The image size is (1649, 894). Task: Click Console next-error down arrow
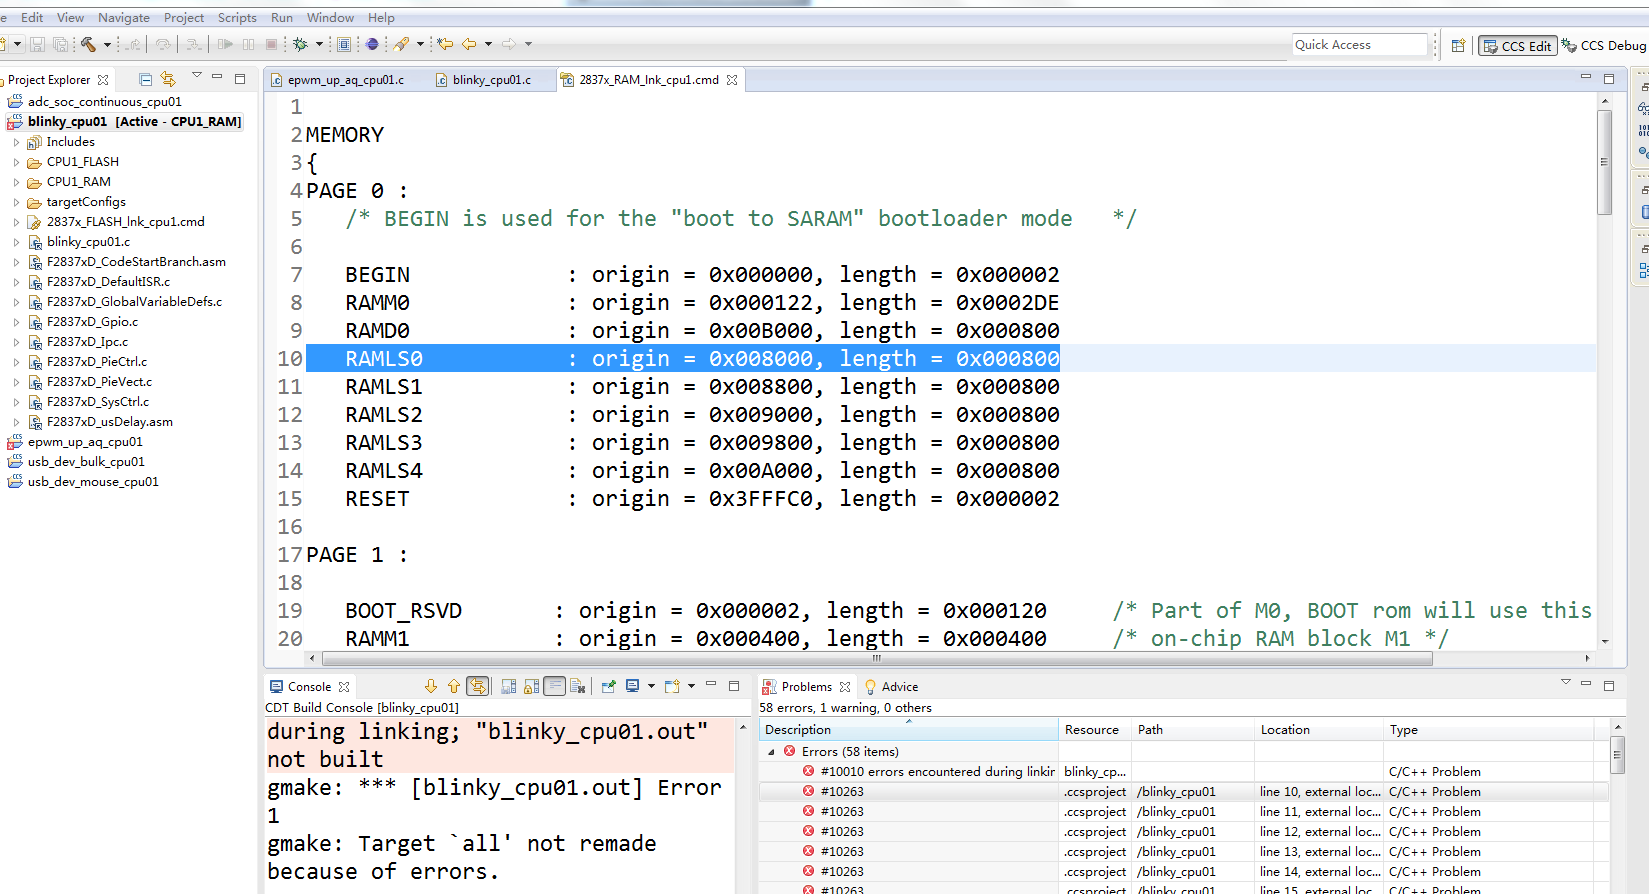click(x=431, y=686)
